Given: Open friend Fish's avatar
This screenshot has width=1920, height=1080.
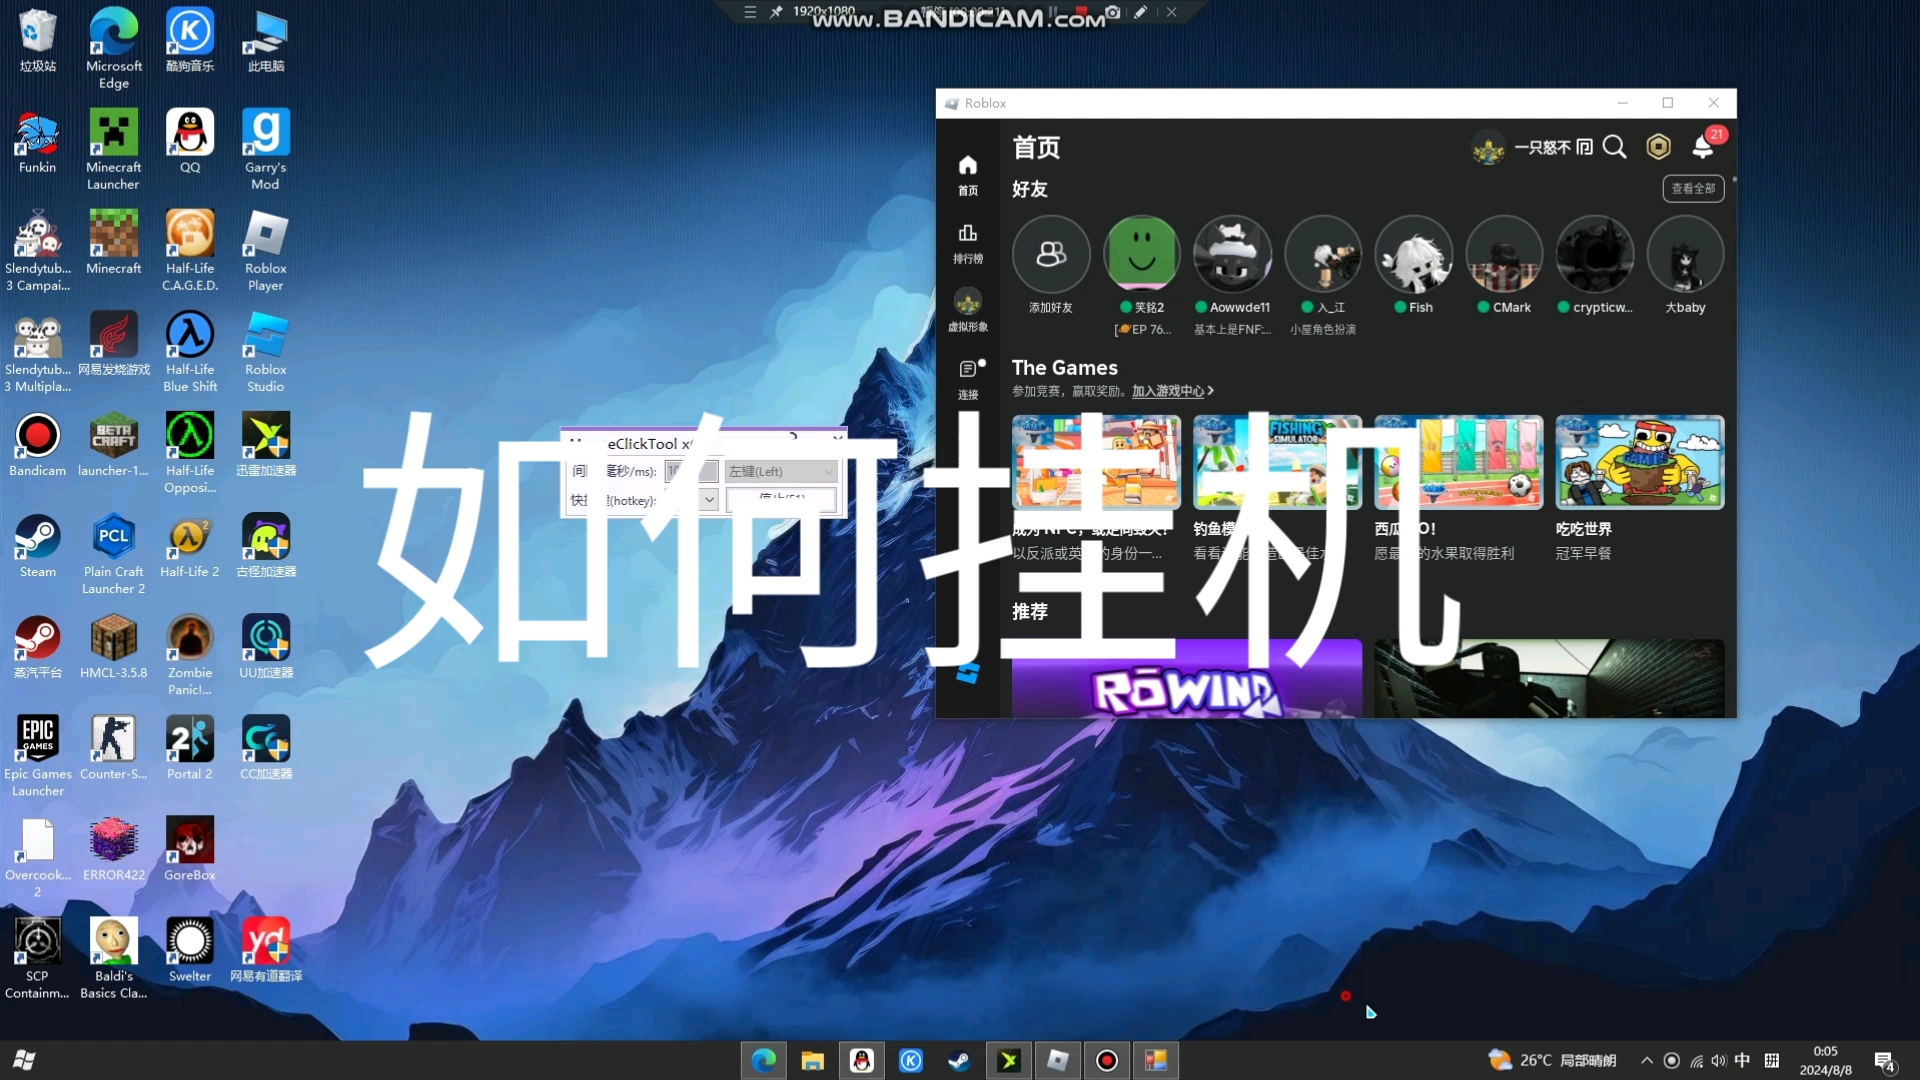Looking at the screenshot, I should point(1413,255).
